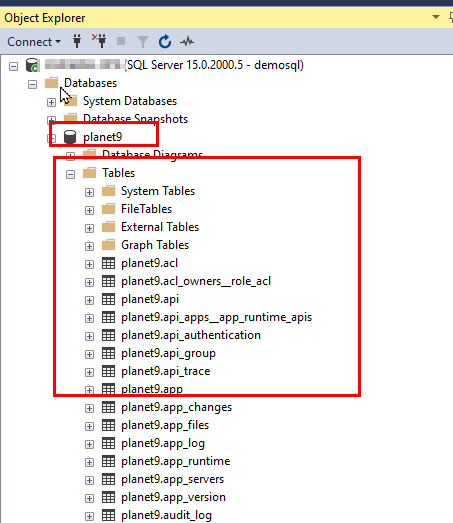Click the table icon for planet9.api

(108, 299)
